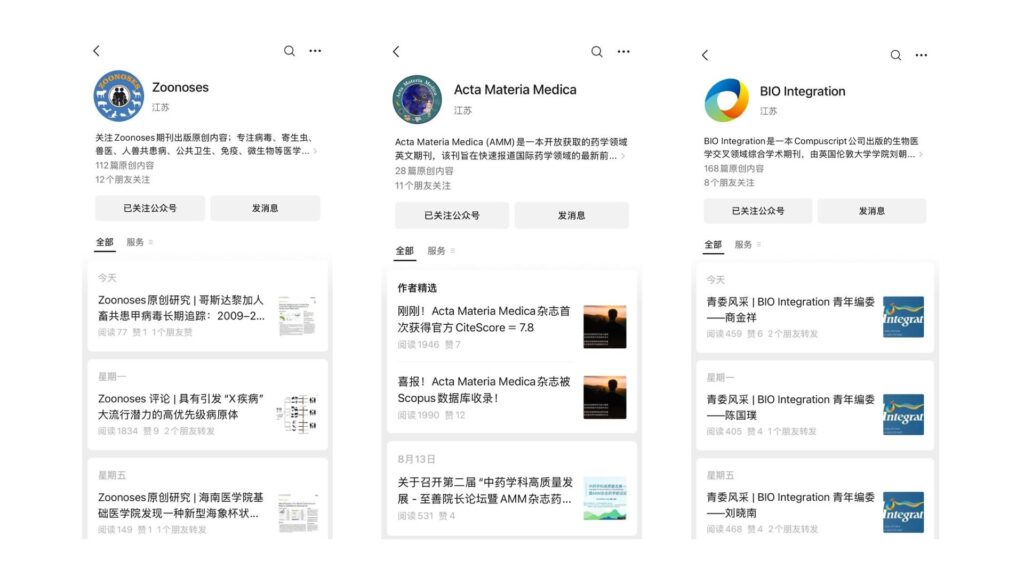Tap the BIO Integration logo avatar
The height and width of the screenshot is (576, 1024).
point(727,100)
